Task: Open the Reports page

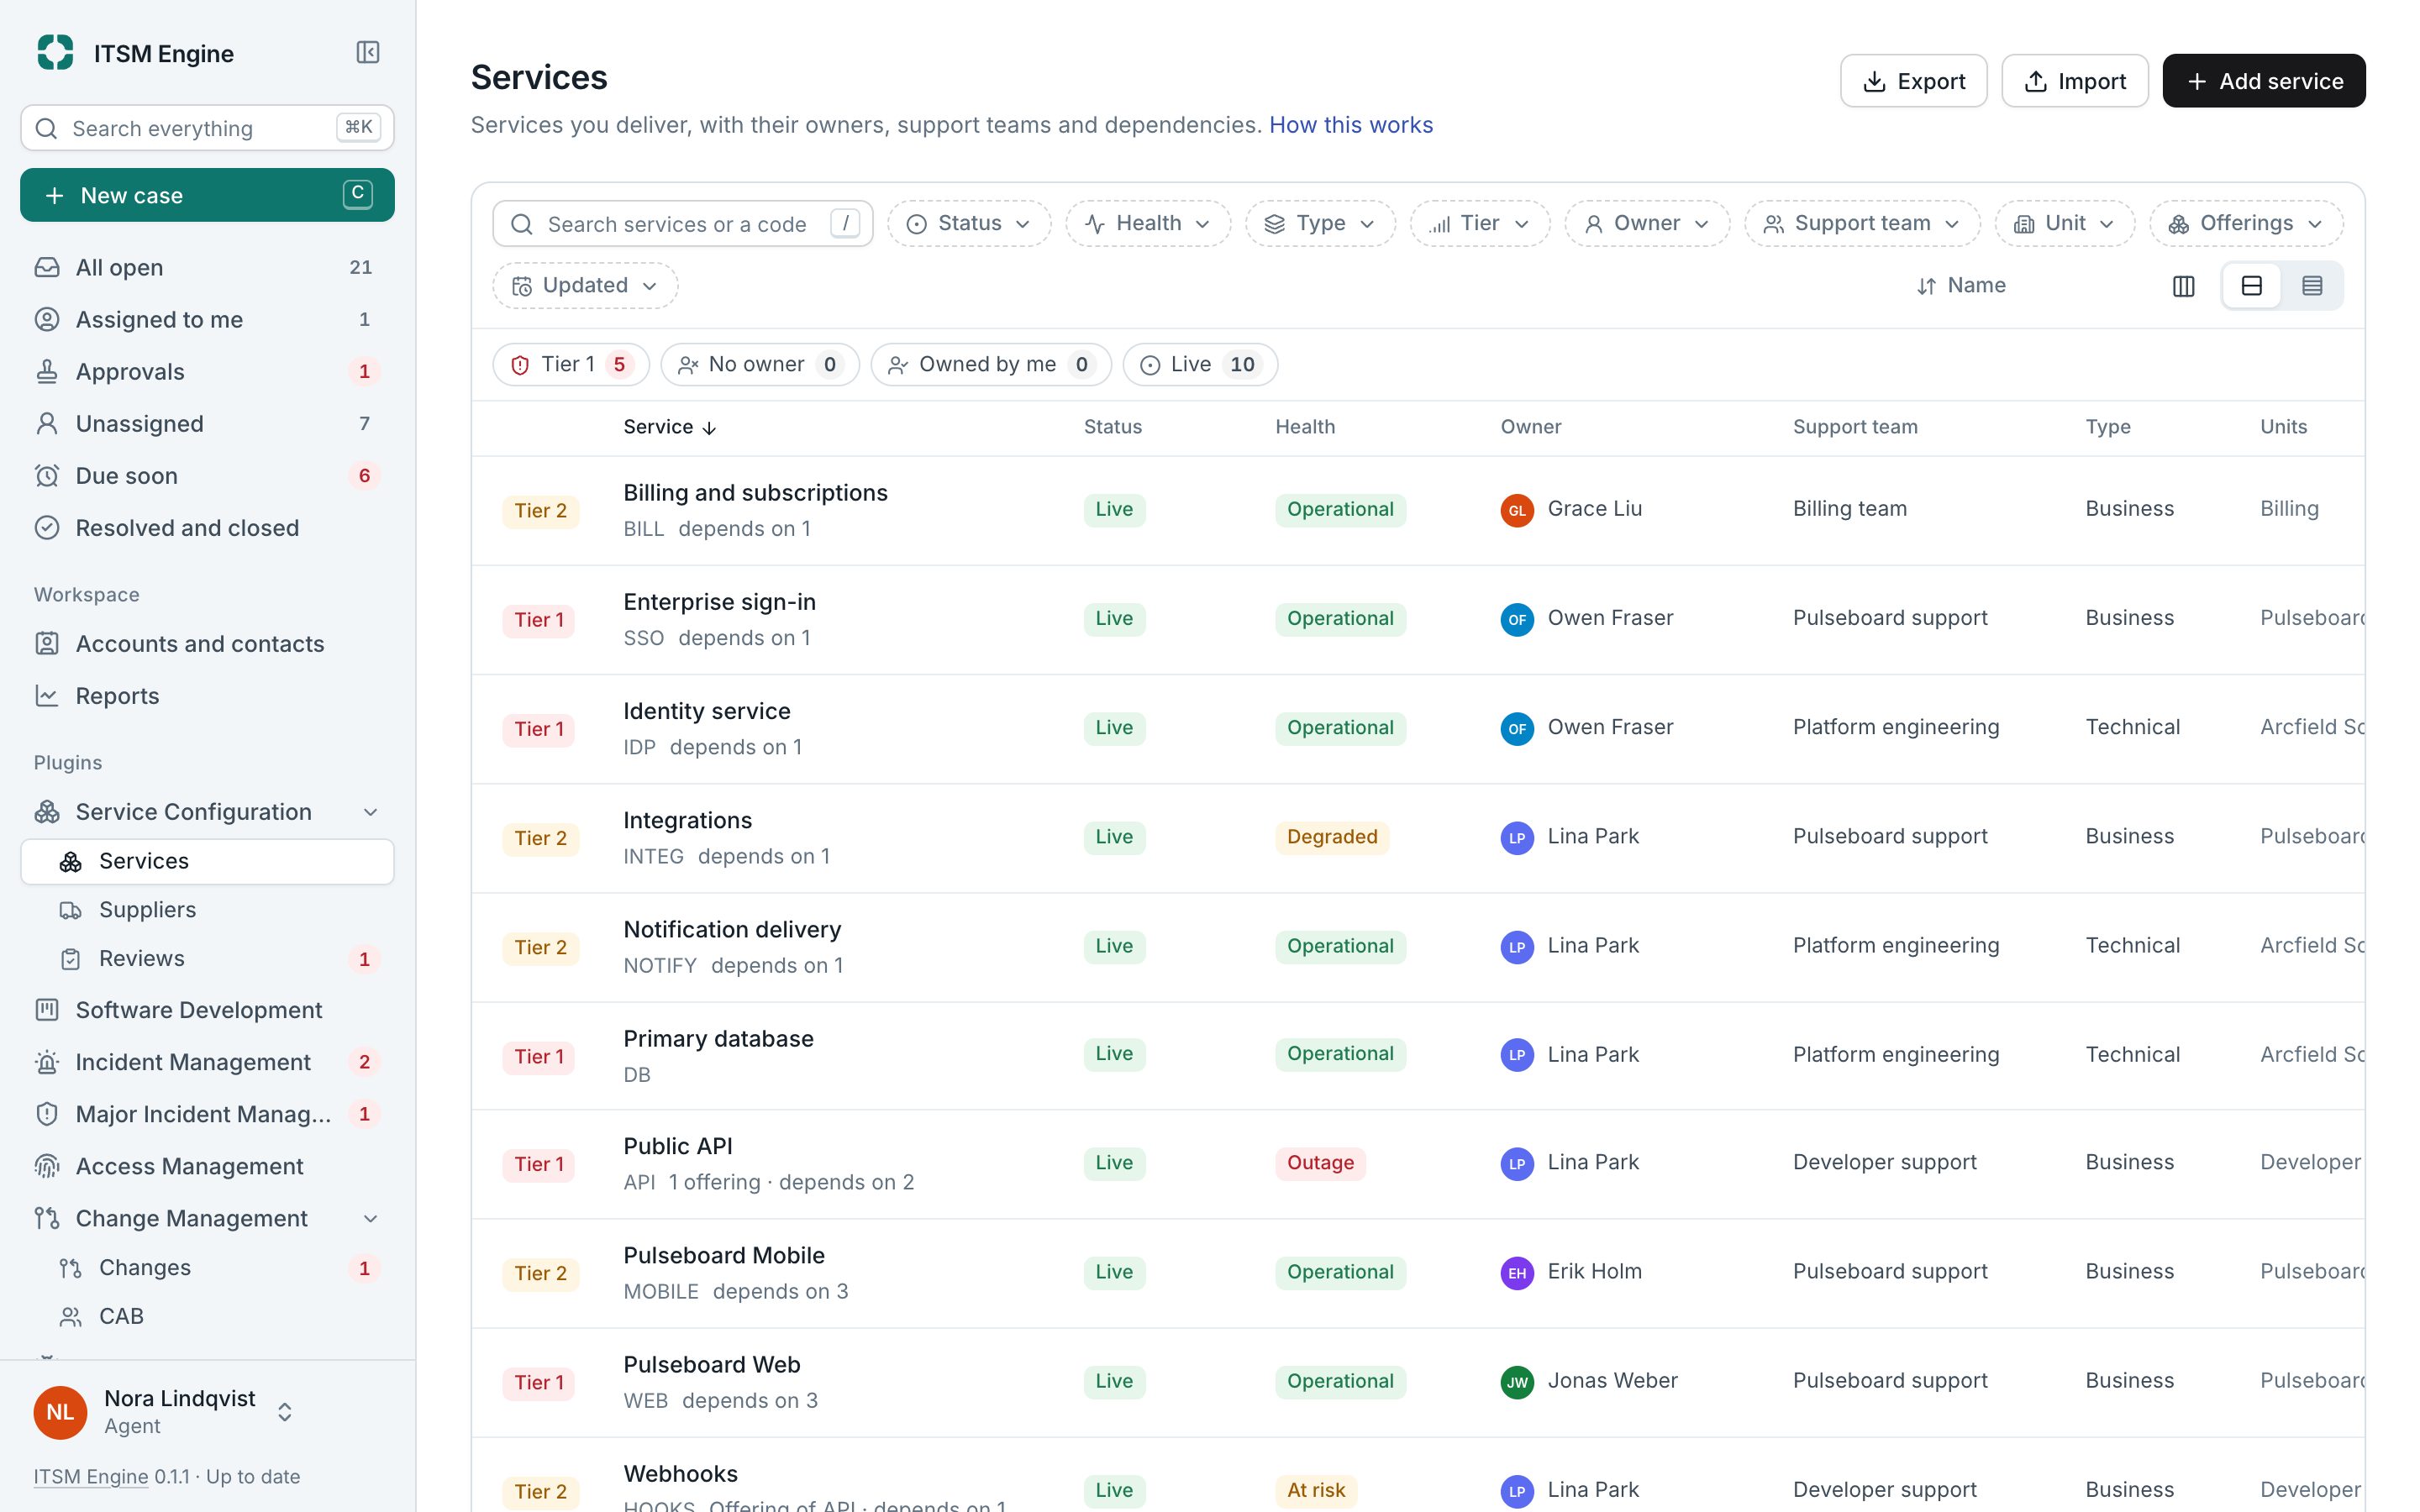Action: (x=207, y=696)
